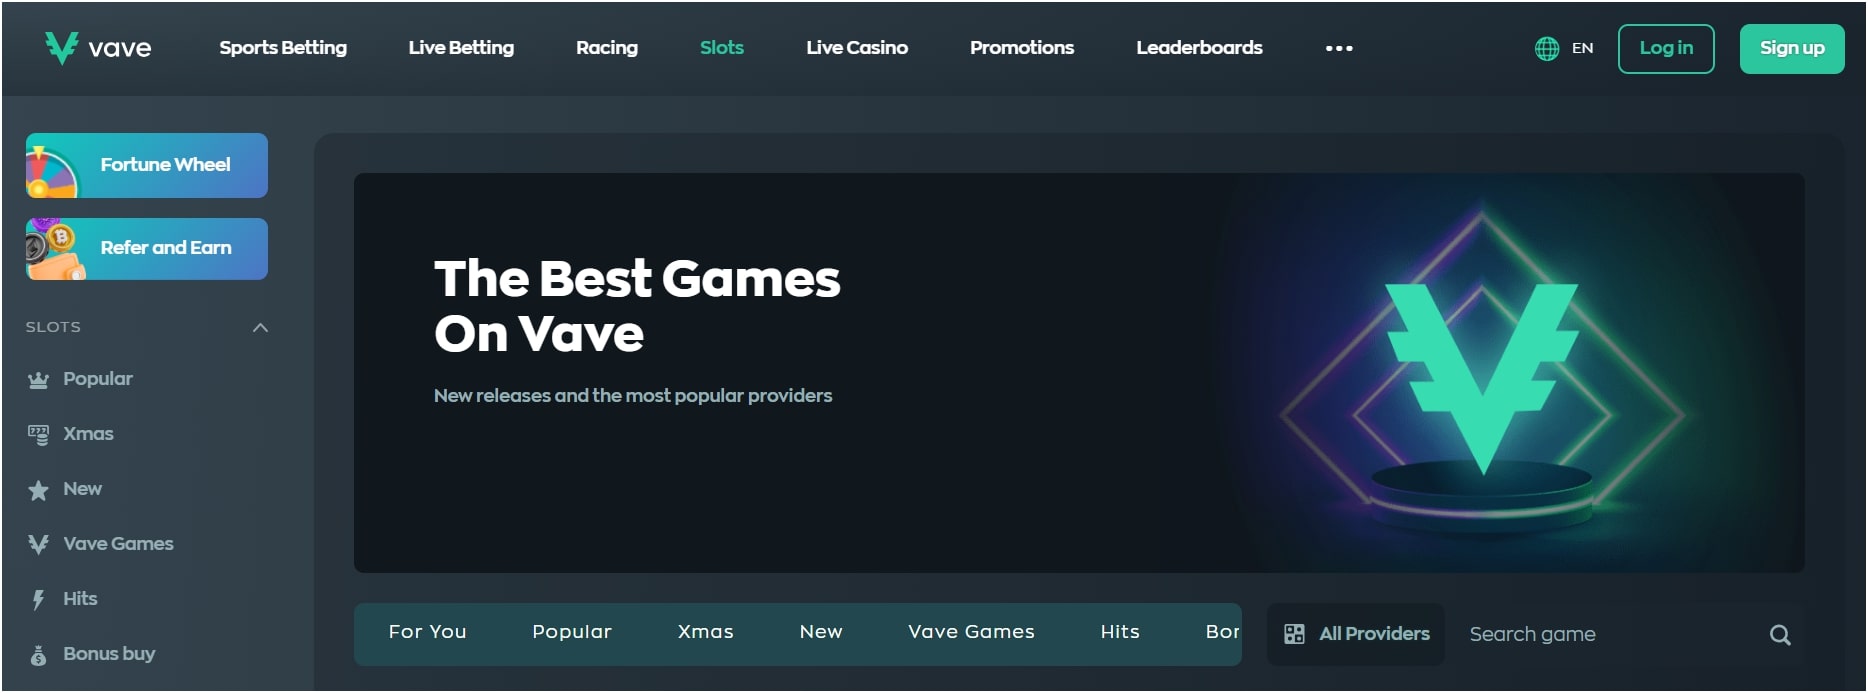Open Racing in top navigation
This screenshot has height=693, width=1868.
(607, 47)
